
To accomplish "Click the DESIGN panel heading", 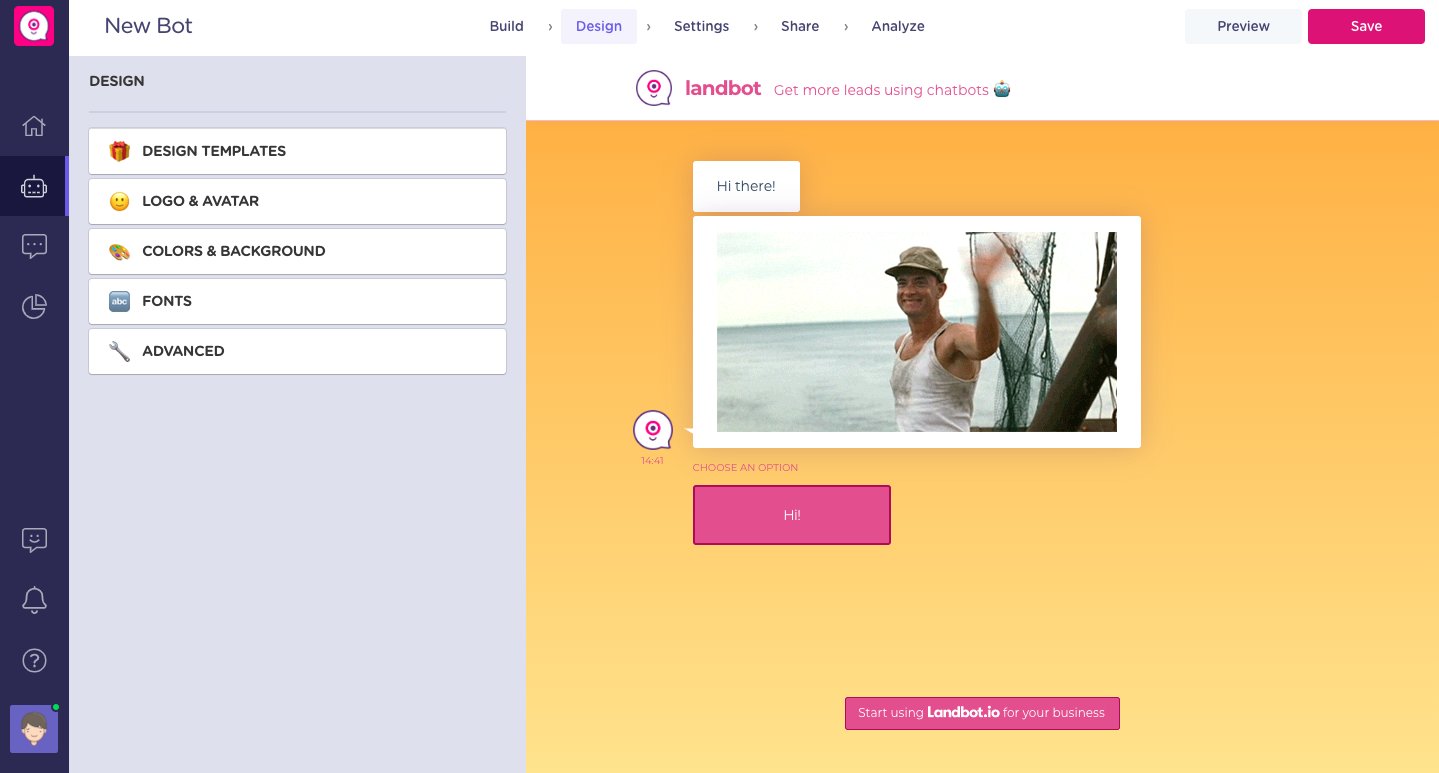I will coord(117,81).
